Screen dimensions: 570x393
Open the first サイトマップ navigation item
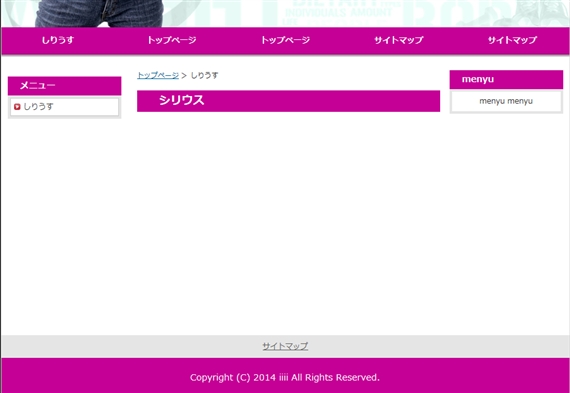[x=399, y=40]
